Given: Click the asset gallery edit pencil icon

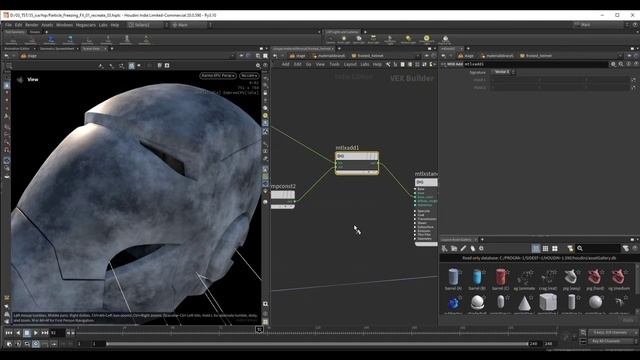Looking at the screenshot, I should pyautogui.click(x=463, y=248).
